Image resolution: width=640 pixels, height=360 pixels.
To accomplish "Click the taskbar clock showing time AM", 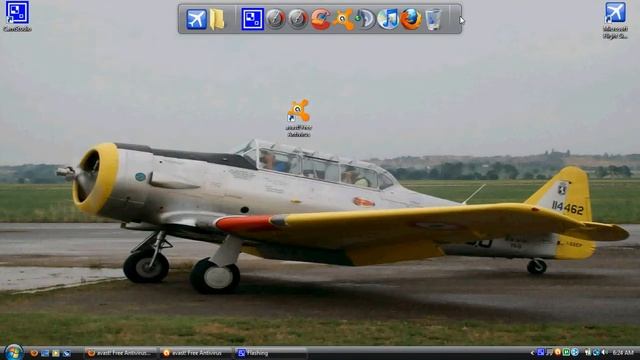I will (x=623, y=353).
